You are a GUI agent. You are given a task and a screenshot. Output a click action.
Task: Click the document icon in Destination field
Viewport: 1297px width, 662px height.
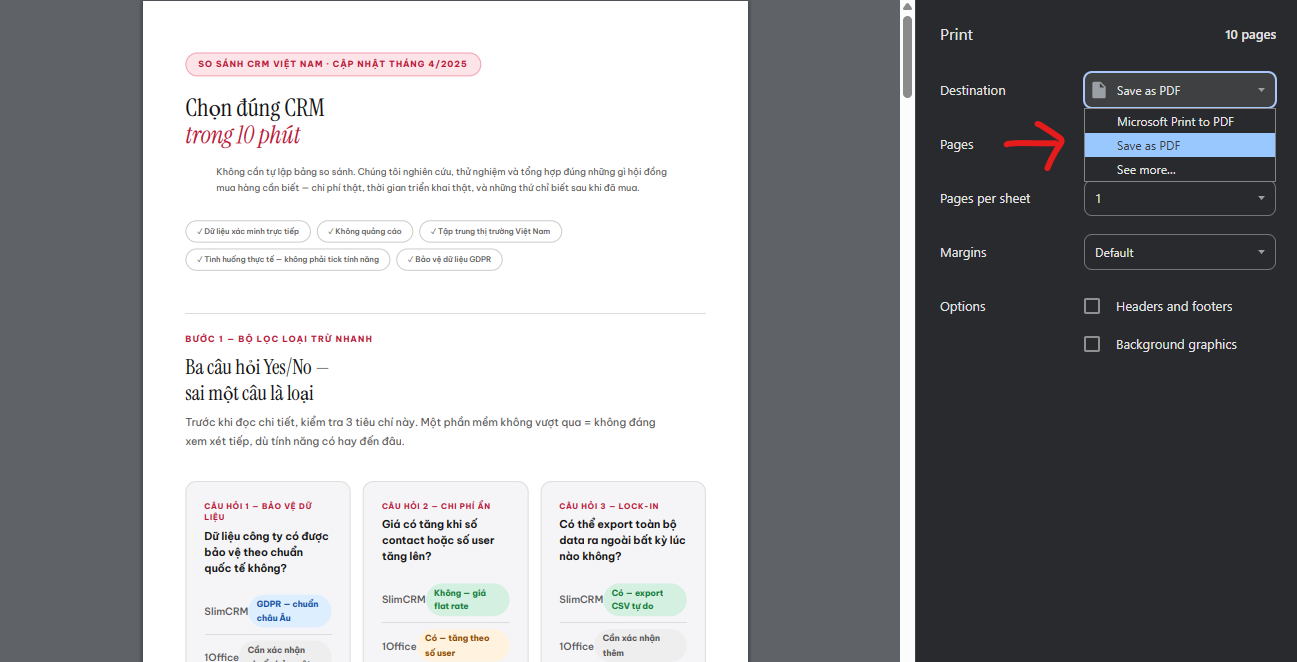pos(1099,90)
